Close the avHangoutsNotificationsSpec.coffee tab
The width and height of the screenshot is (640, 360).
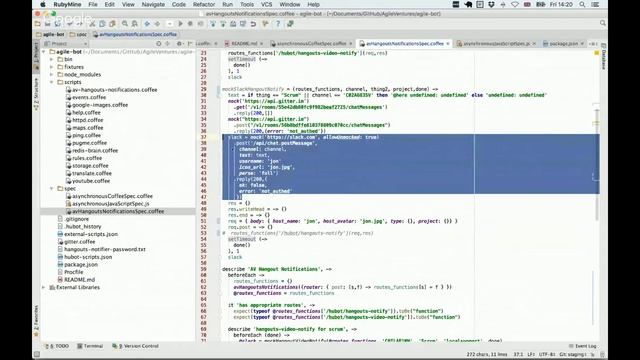(x=448, y=44)
